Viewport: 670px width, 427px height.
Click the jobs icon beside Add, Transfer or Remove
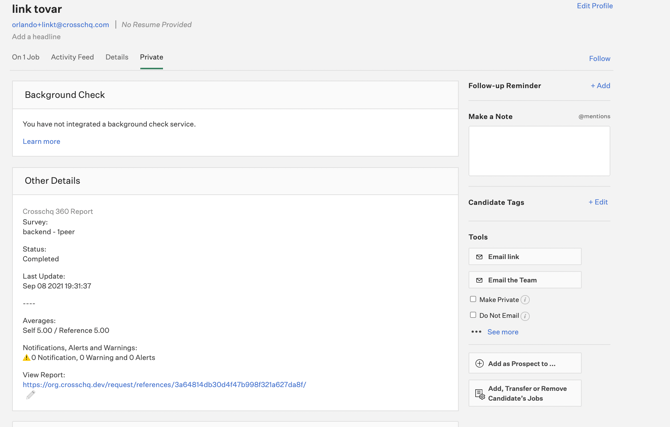(x=479, y=394)
